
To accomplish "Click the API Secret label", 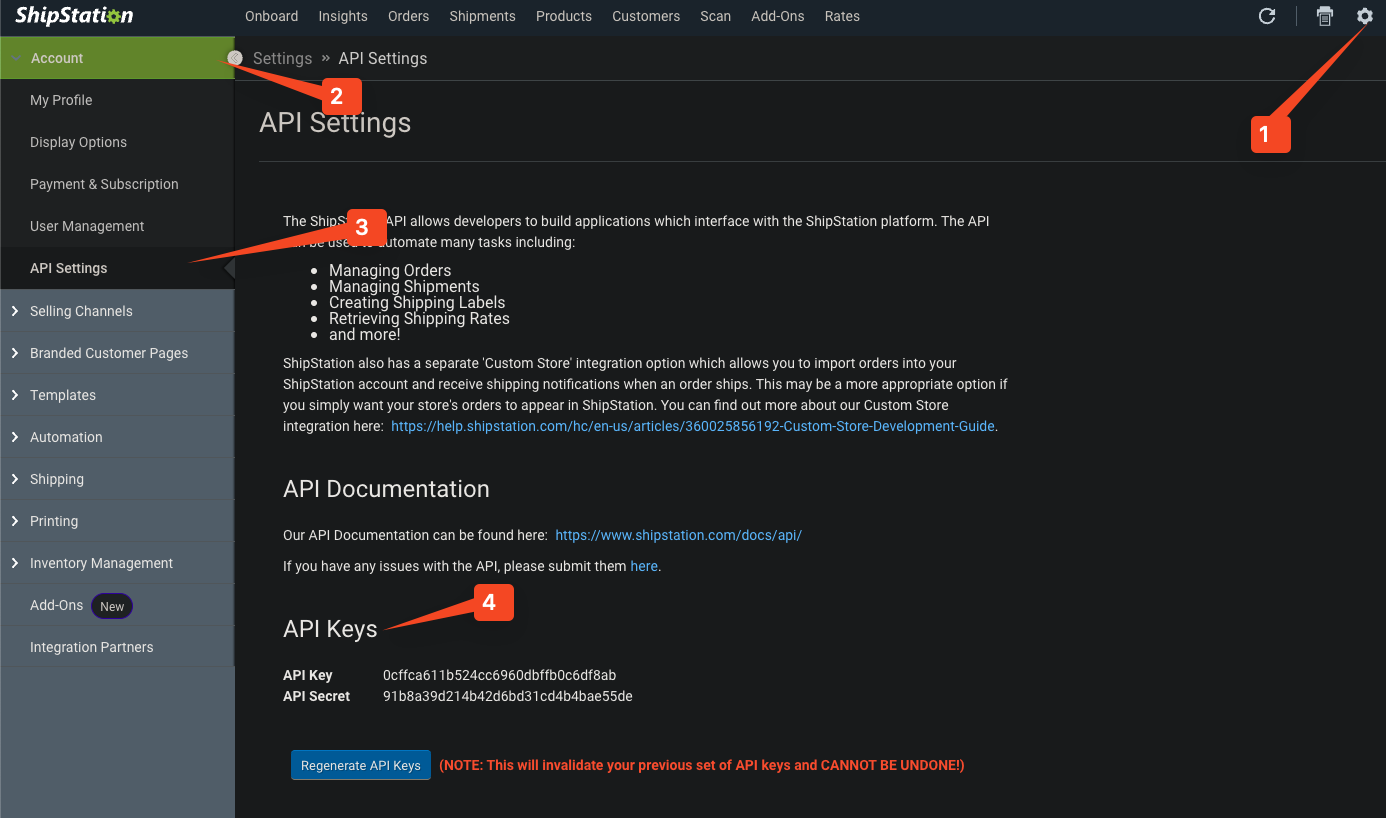I will [317, 696].
